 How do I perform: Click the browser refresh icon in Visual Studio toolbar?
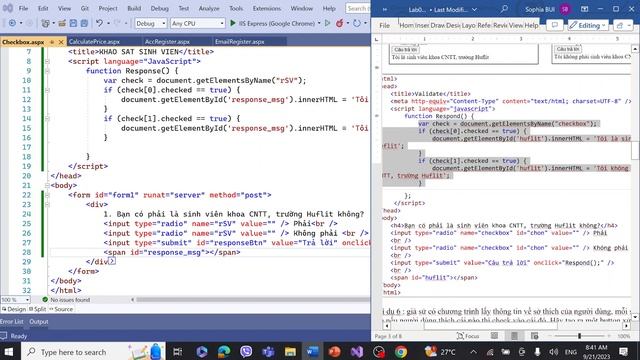coord(357,23)
